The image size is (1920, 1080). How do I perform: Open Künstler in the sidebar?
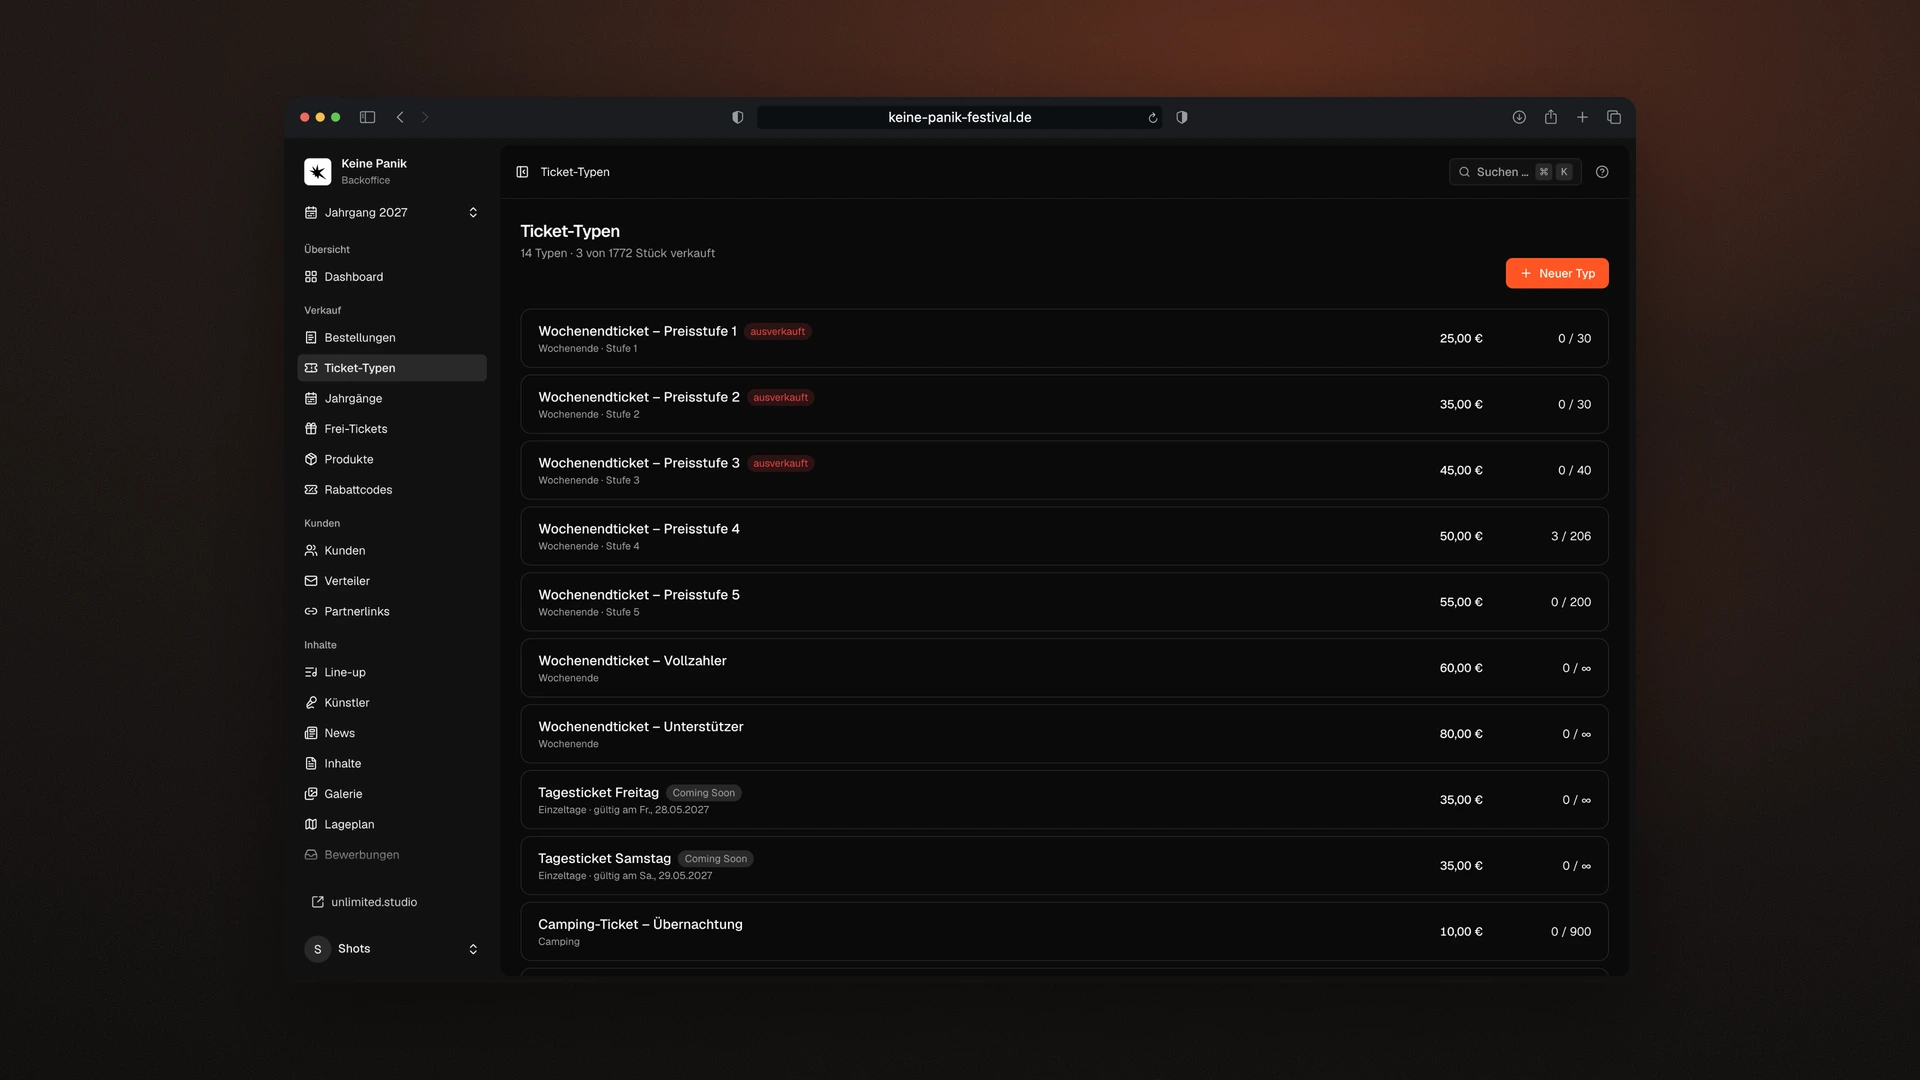392,703
